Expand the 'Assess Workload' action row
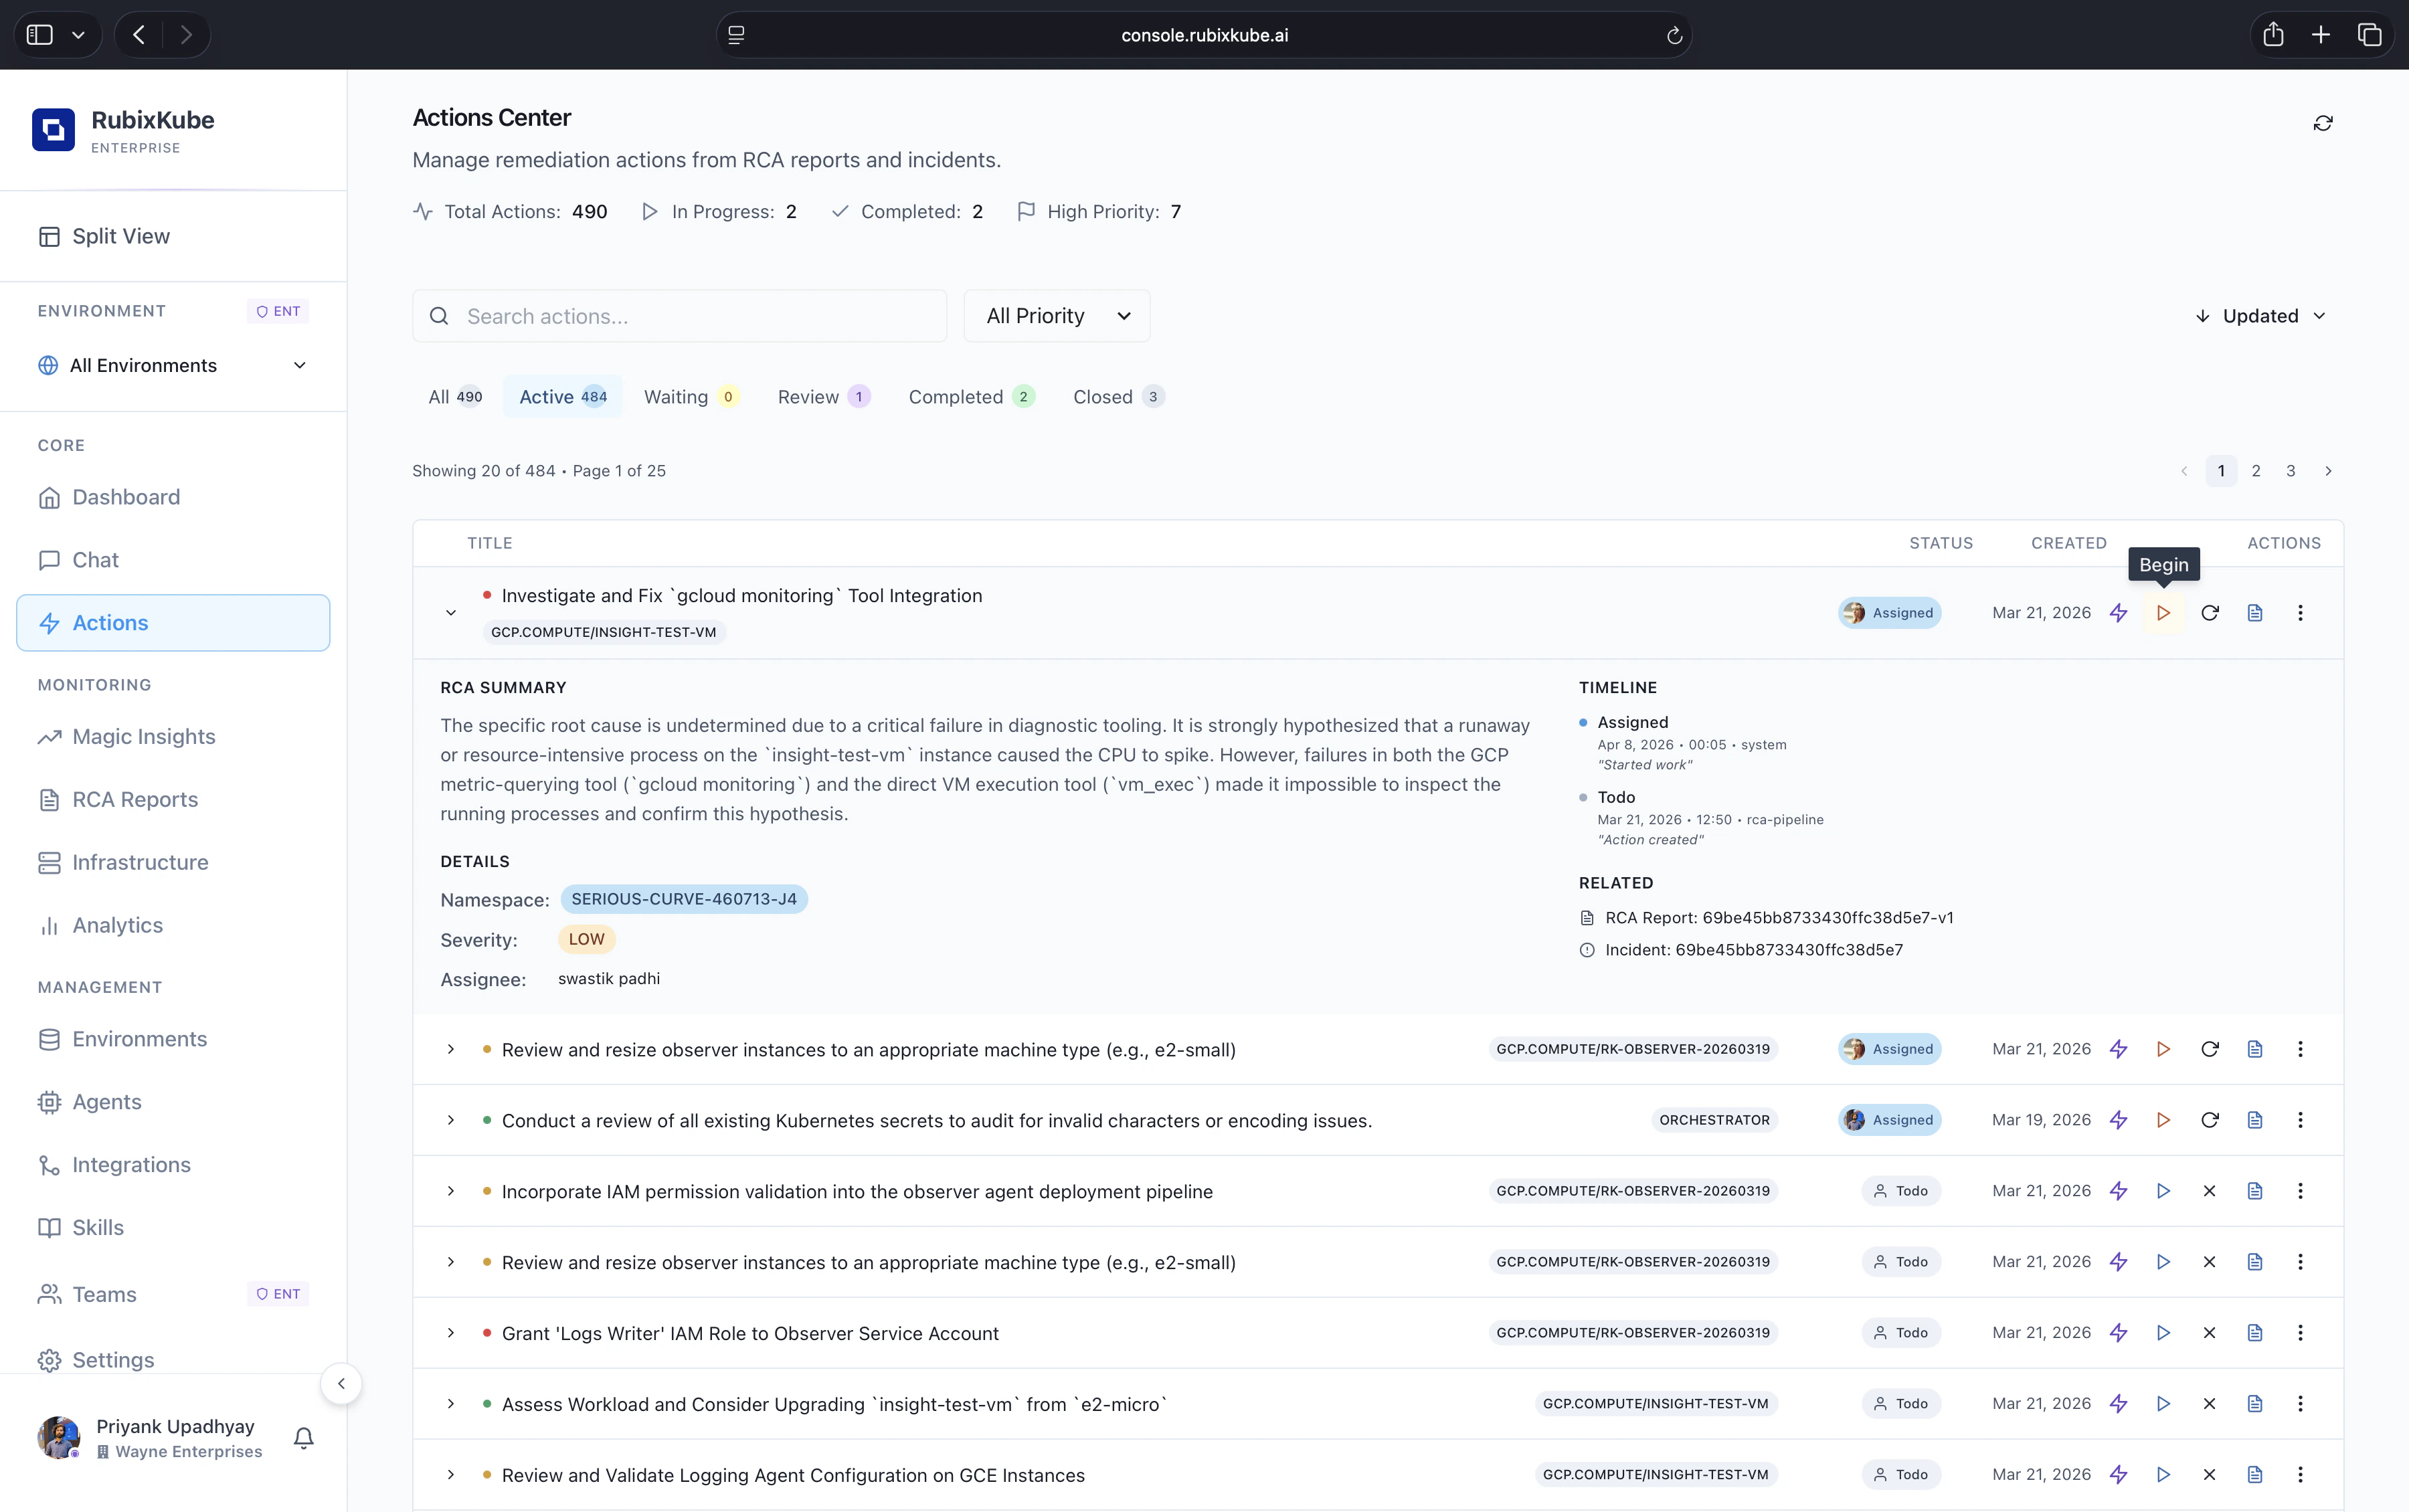 pyautogui.click(x=450, y=1403)
